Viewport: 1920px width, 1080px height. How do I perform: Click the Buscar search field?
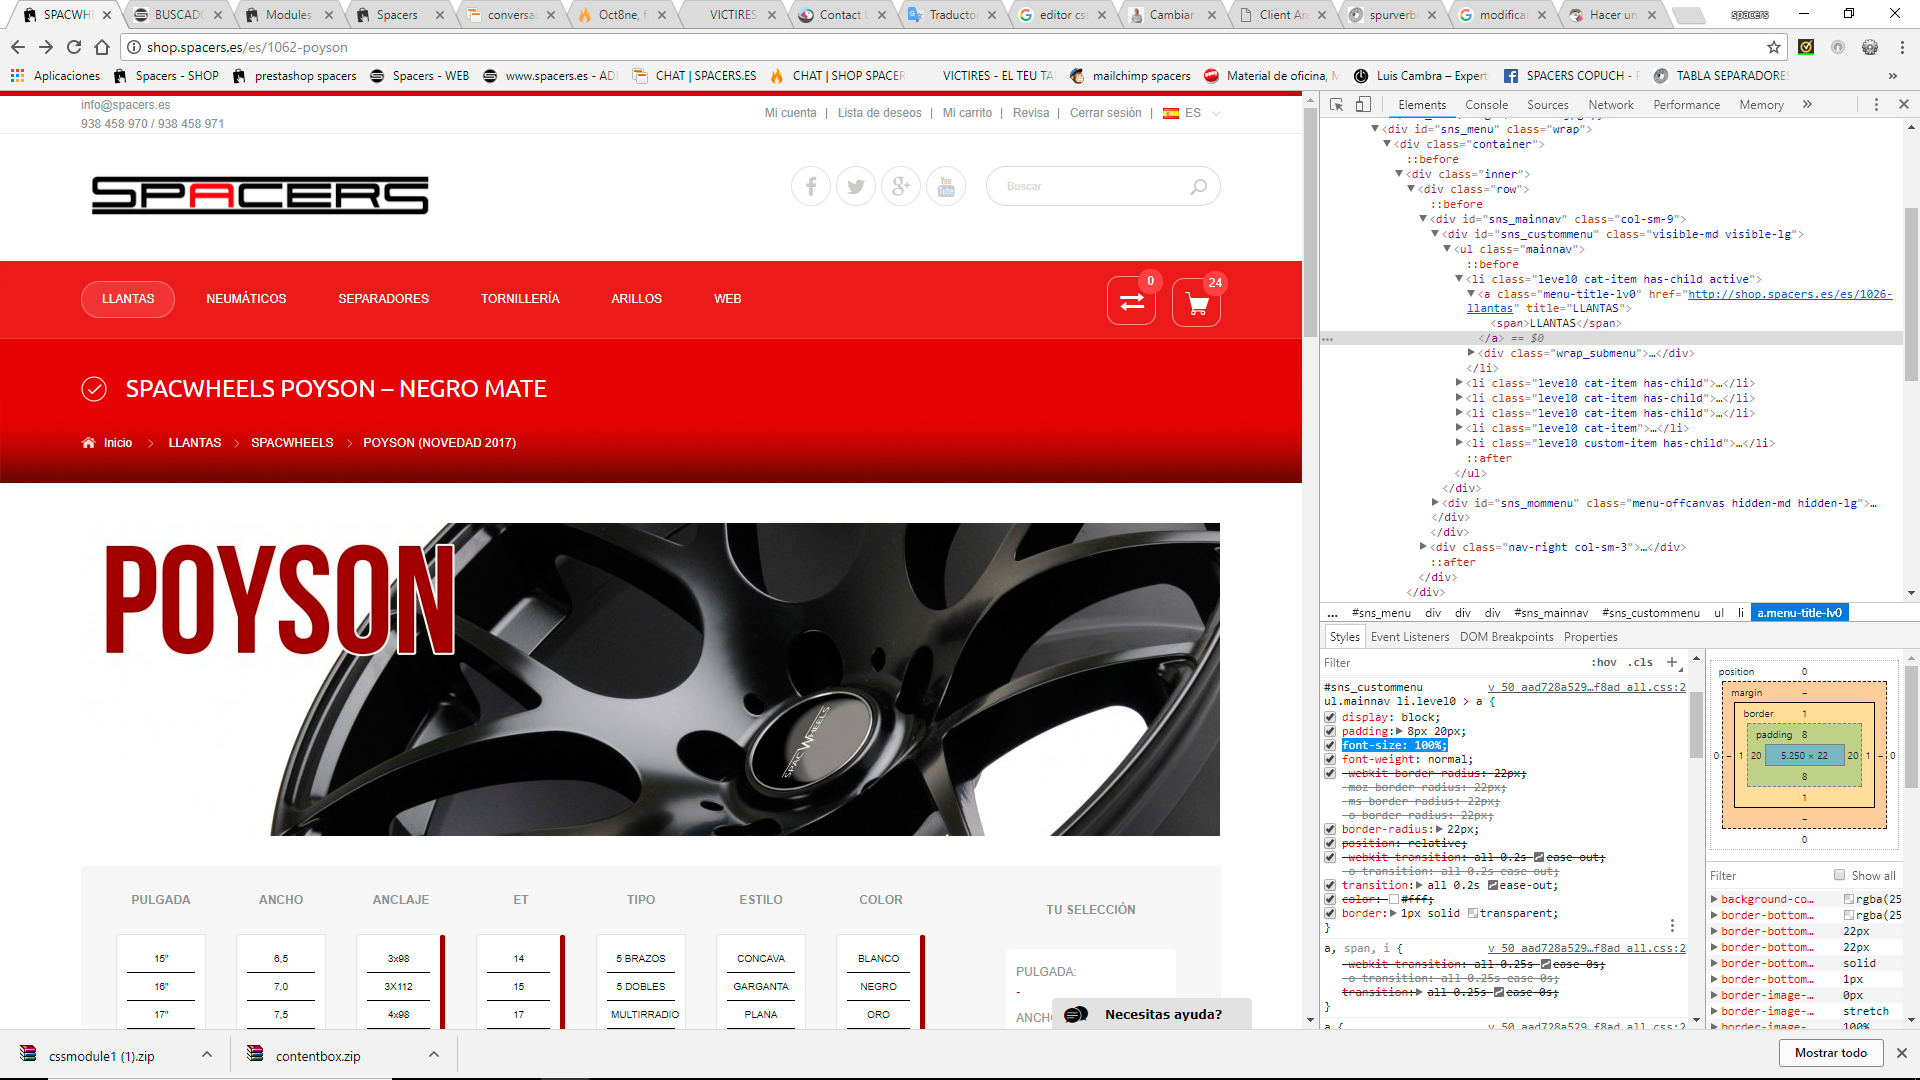(1090, 186)
